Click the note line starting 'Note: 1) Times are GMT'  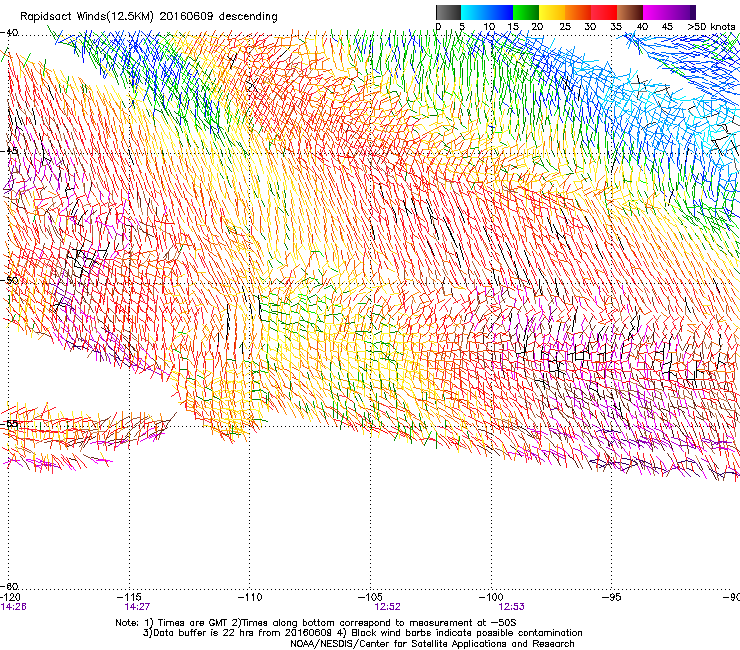click(x=316, y=623)
